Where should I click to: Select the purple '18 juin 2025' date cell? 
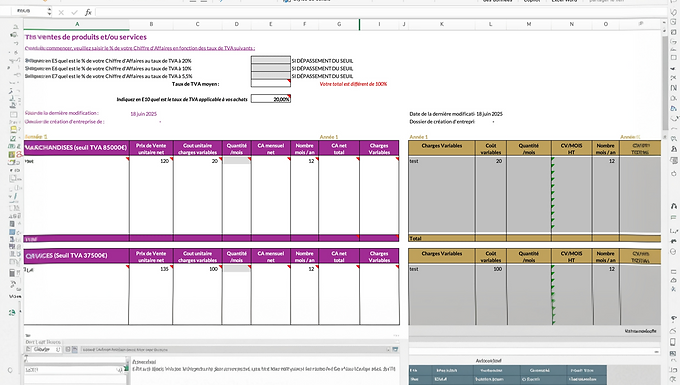tap(144, 114)
